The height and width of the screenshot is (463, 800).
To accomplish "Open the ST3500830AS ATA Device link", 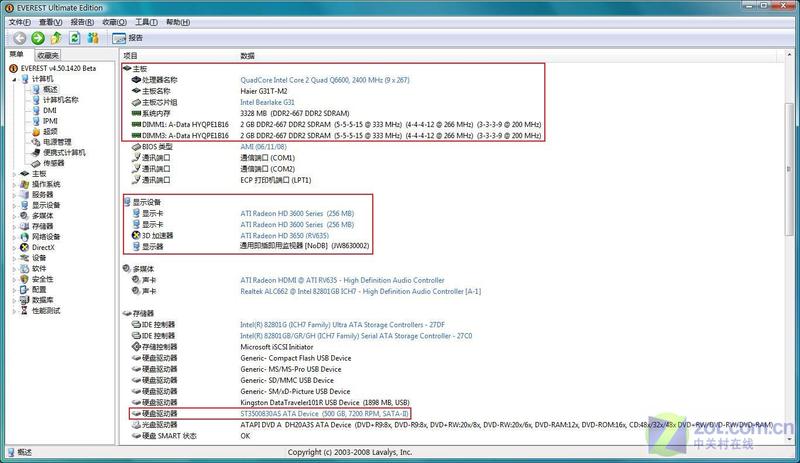I will (324, 413).
